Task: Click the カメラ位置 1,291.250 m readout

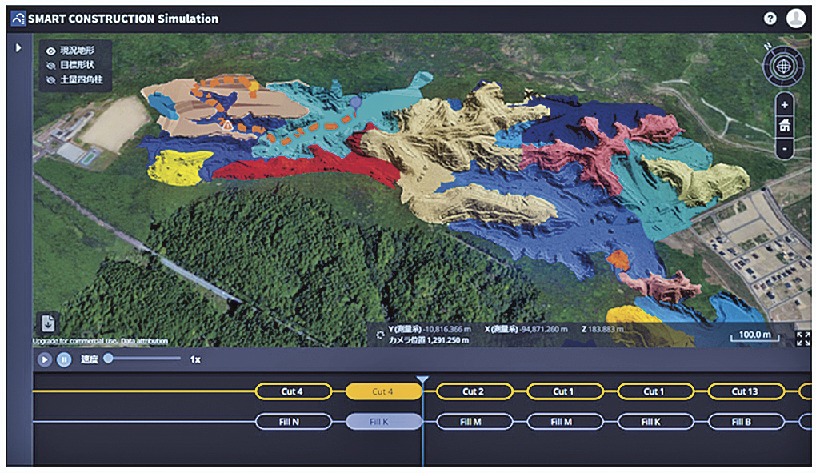Action: pos(429,340)
